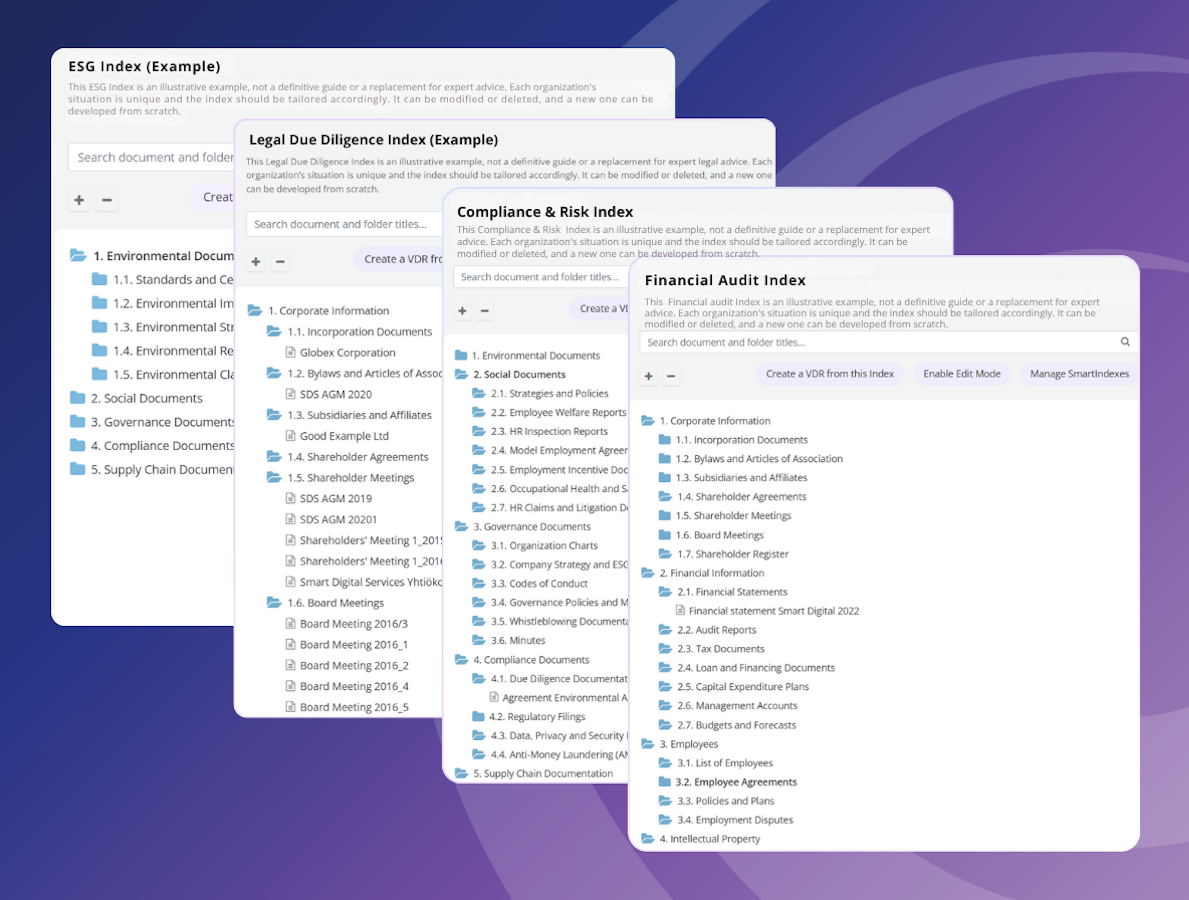
Task: Collapse the 1.6. Board Meetings folder
Action: coord(274,603)
